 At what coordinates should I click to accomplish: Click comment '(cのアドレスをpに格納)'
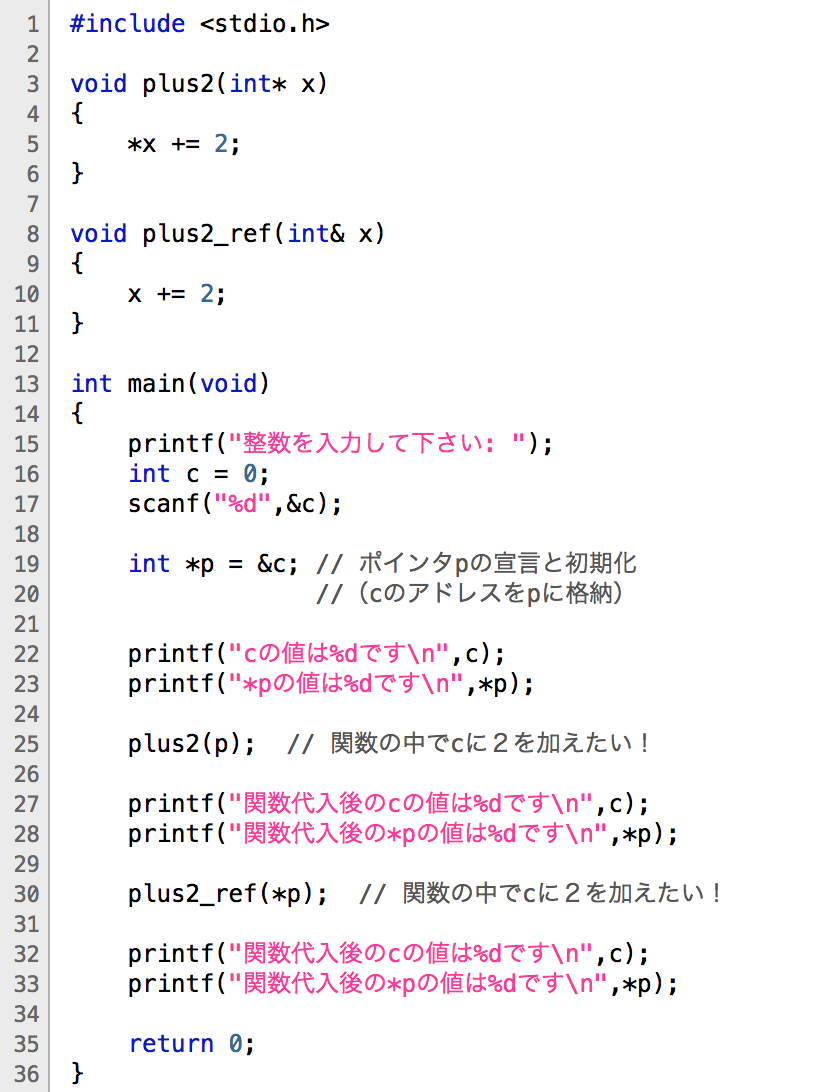coord(470,593)
